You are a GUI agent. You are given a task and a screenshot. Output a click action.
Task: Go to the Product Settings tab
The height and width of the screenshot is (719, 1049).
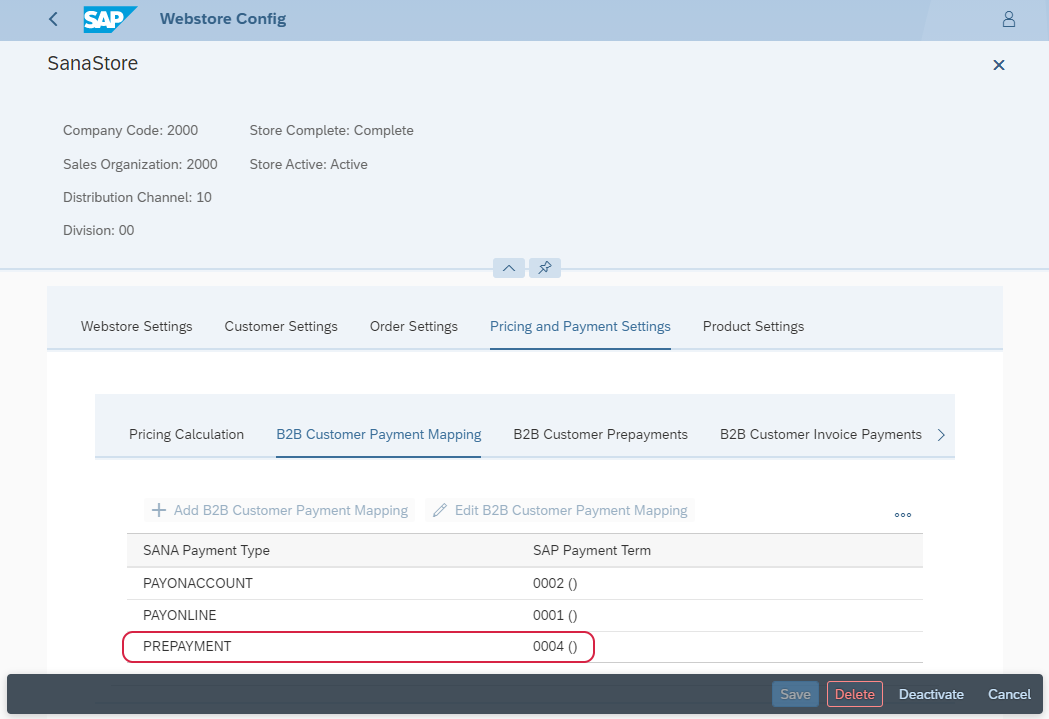tap(753, 326)
